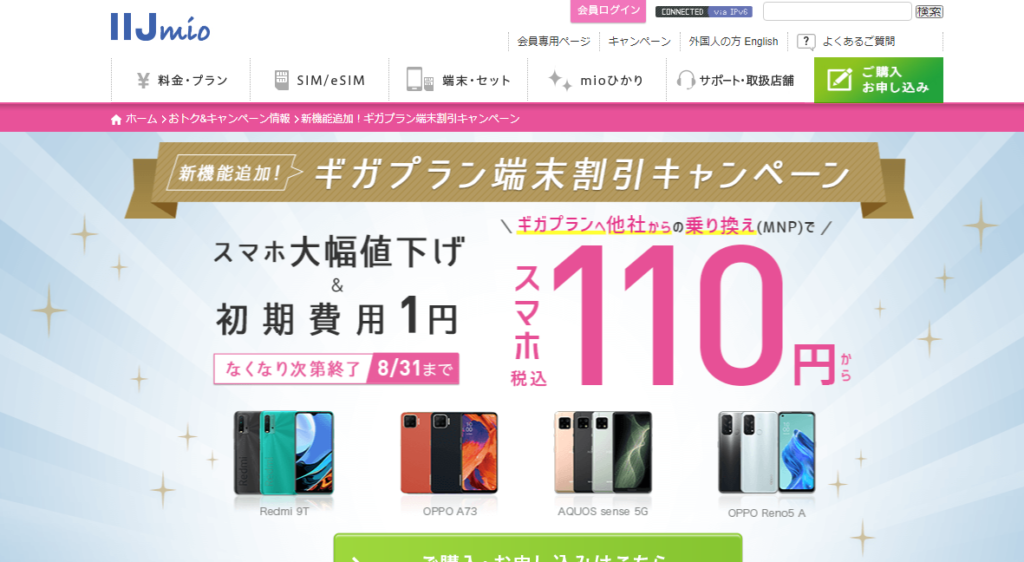The height and width of the screenshot is (562, 1024).
Task: Click the home icon in breadcrumb
Action: point(116,119)
